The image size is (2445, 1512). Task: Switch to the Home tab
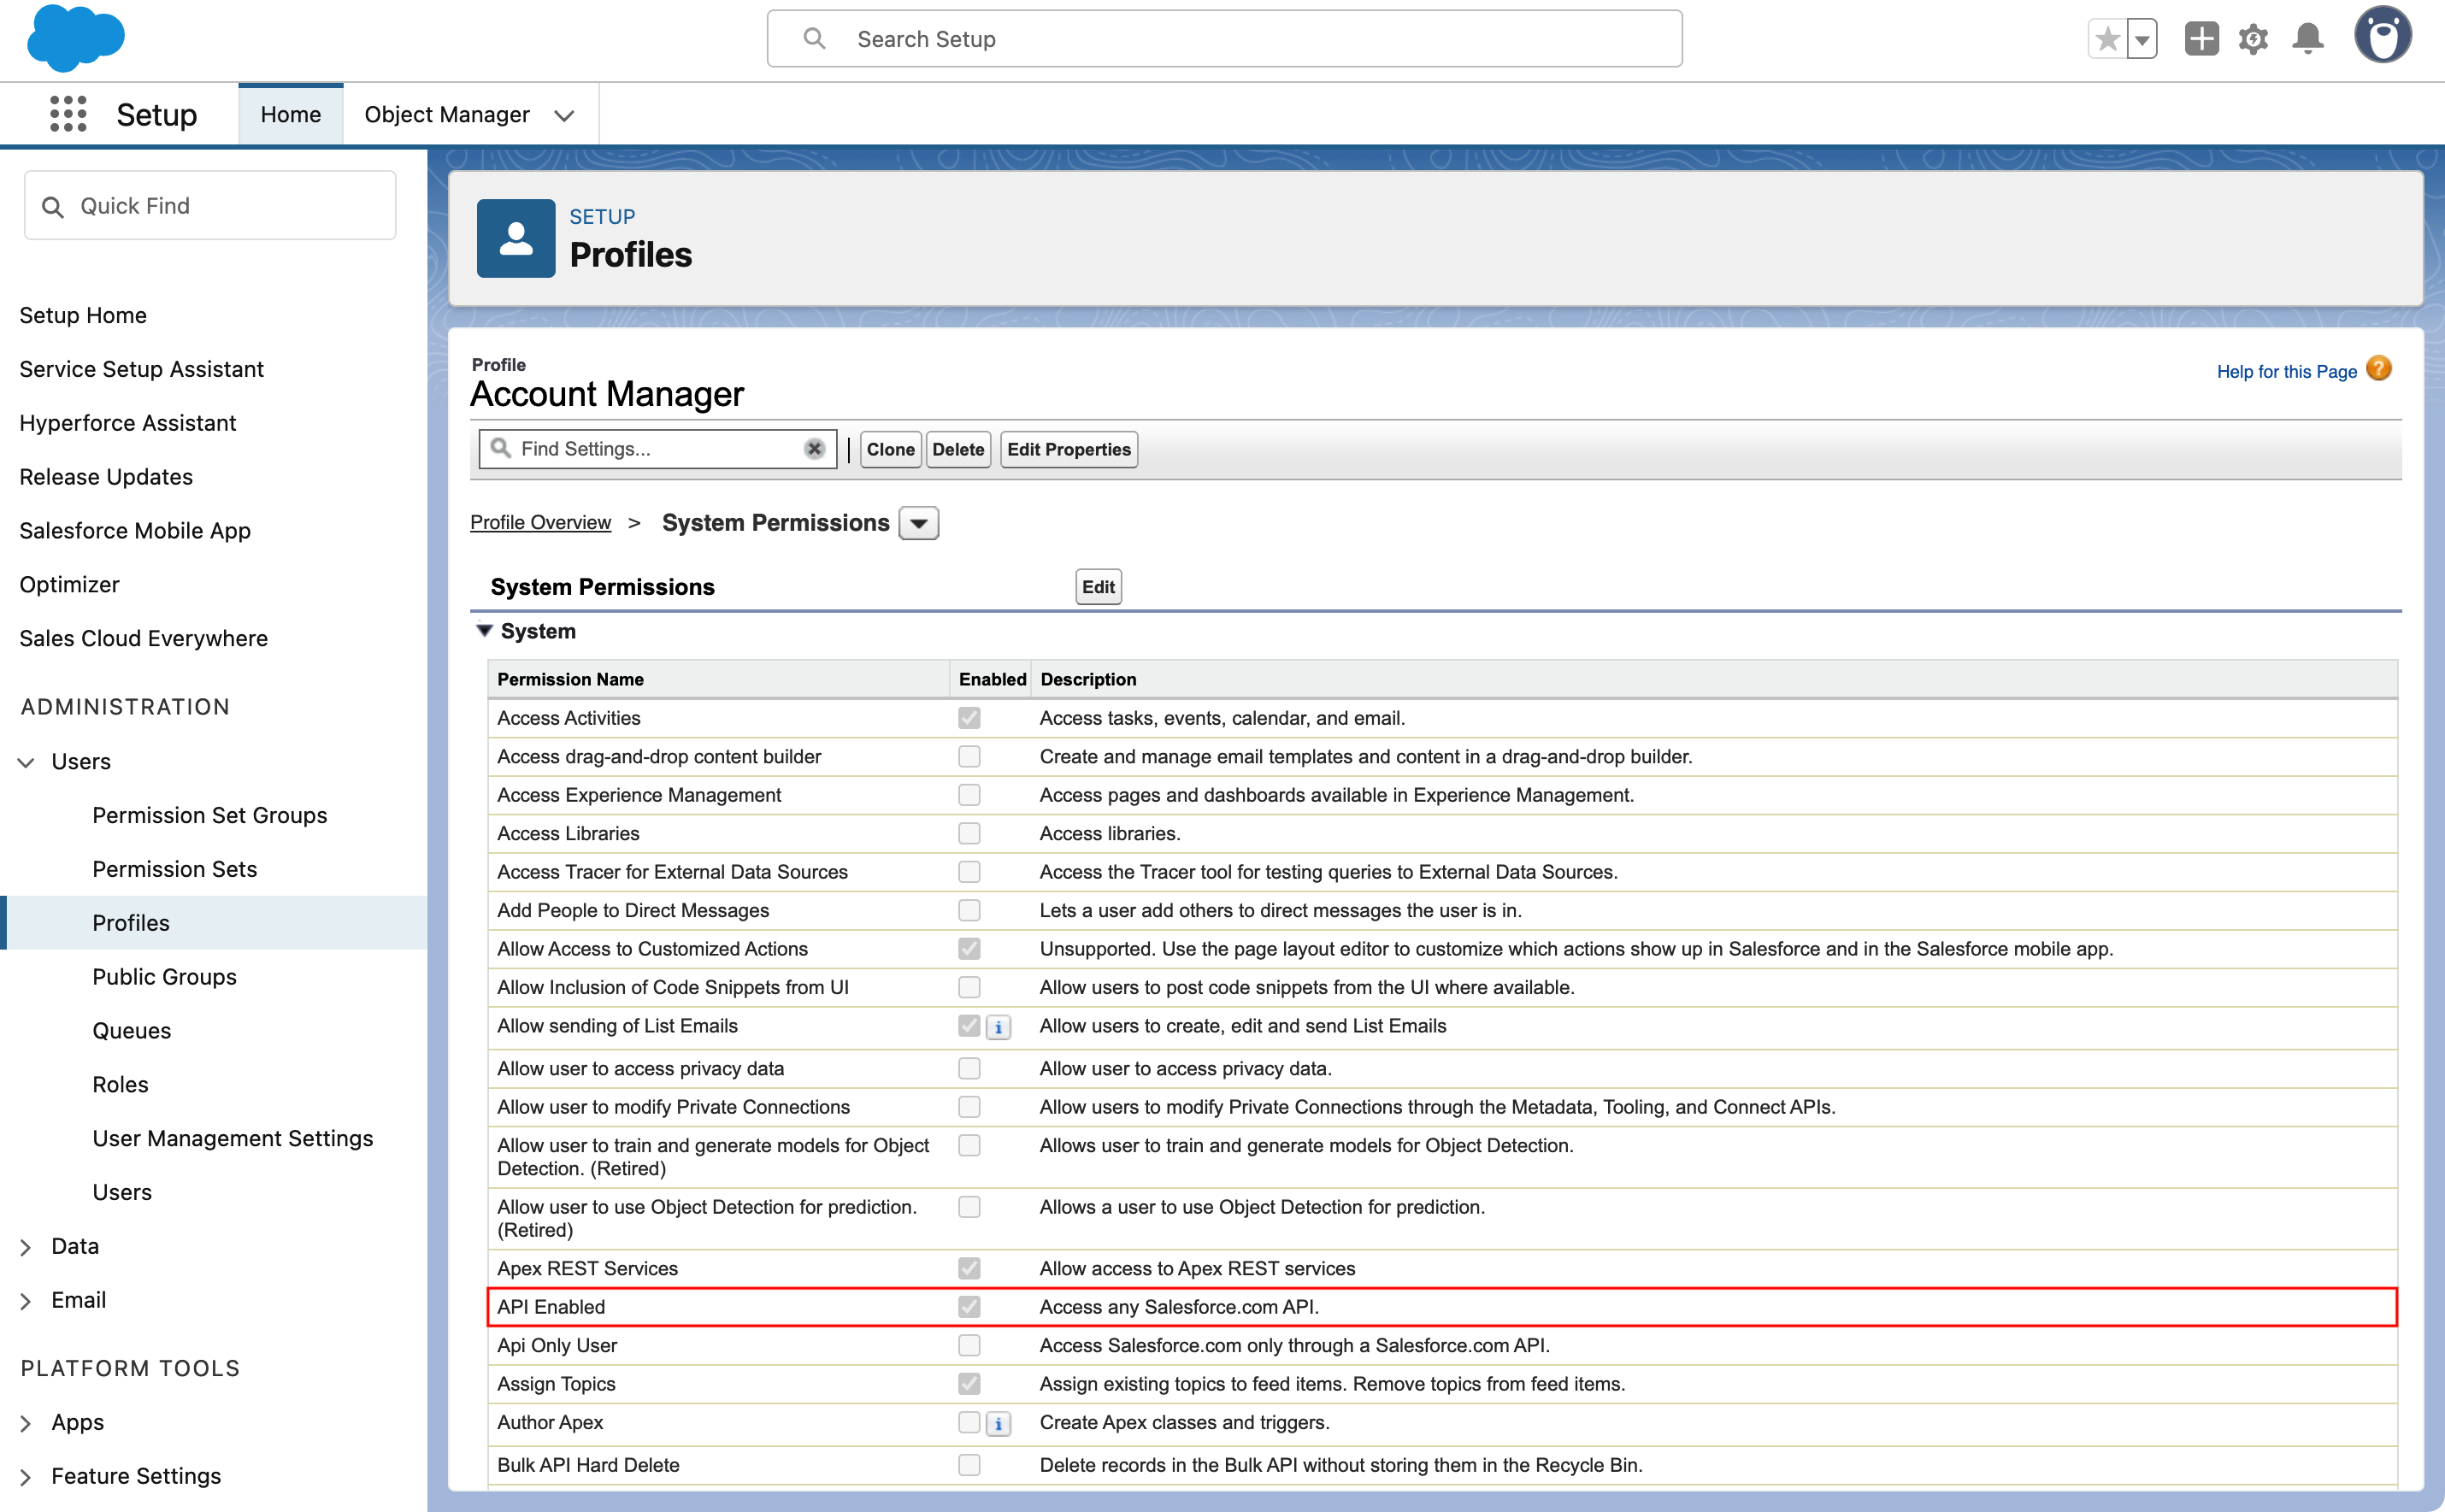[x=291, y=114]
